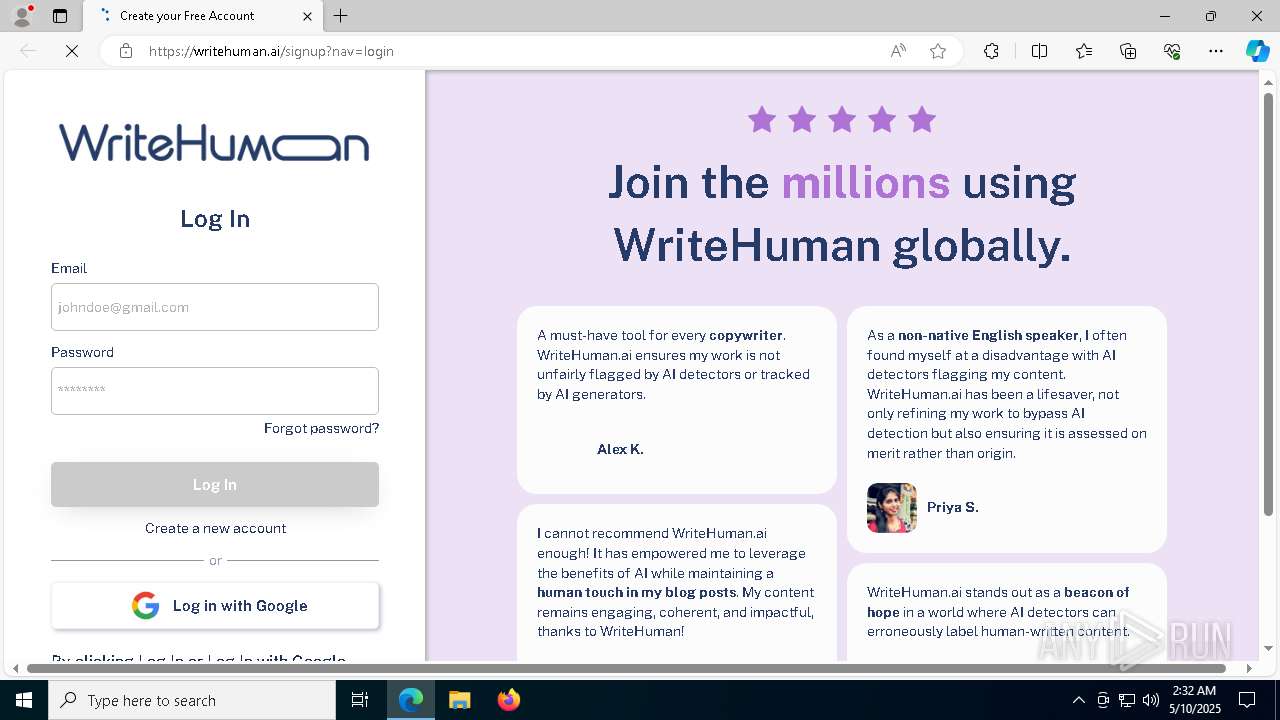Open the Windows Start menu

point(24,700)
